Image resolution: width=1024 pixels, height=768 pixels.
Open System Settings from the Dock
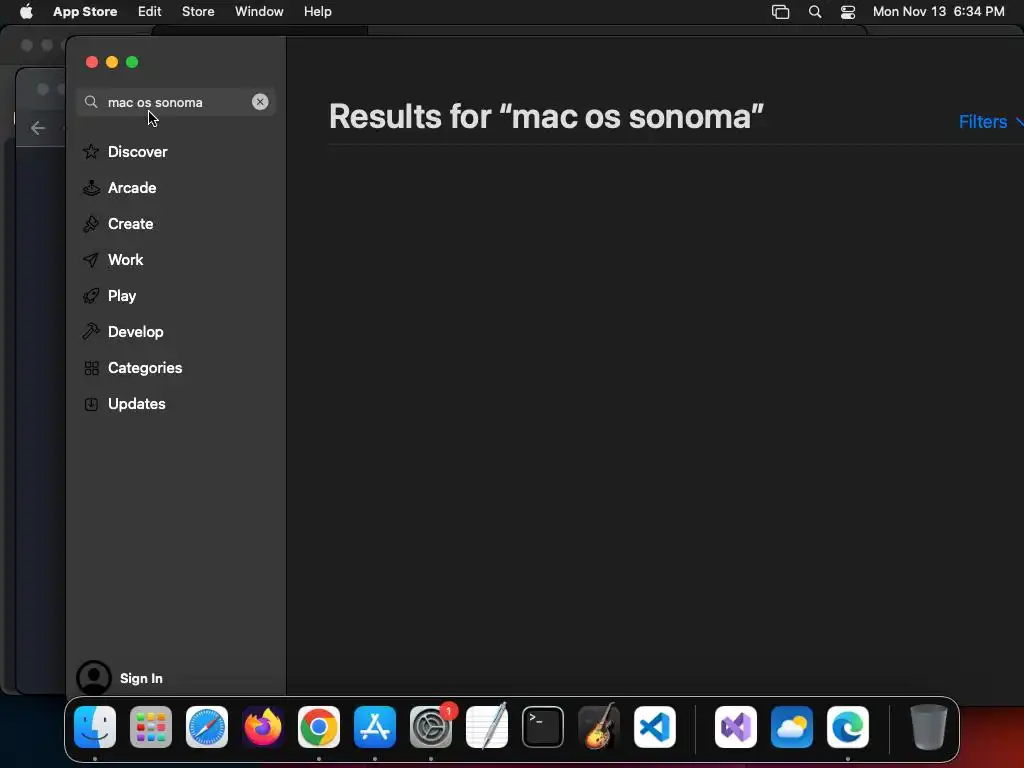tap(431, 727)
